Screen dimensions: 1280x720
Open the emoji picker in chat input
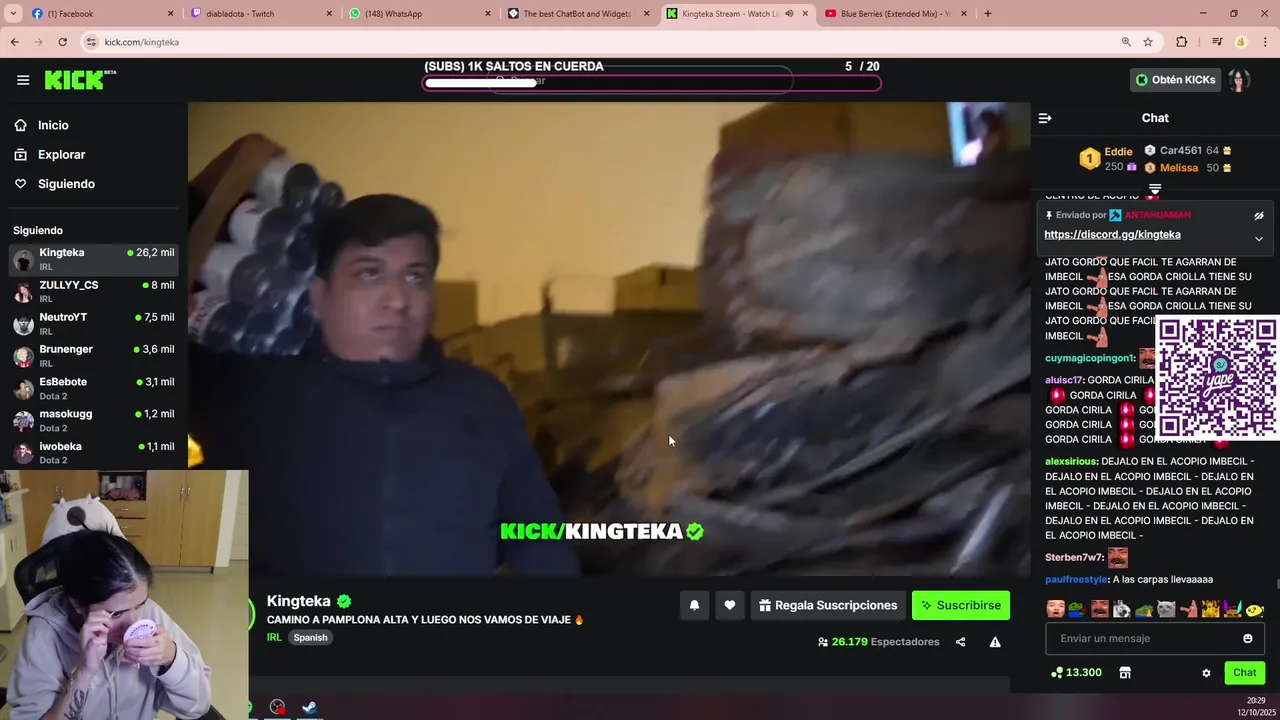click(x=1248, y=639)
